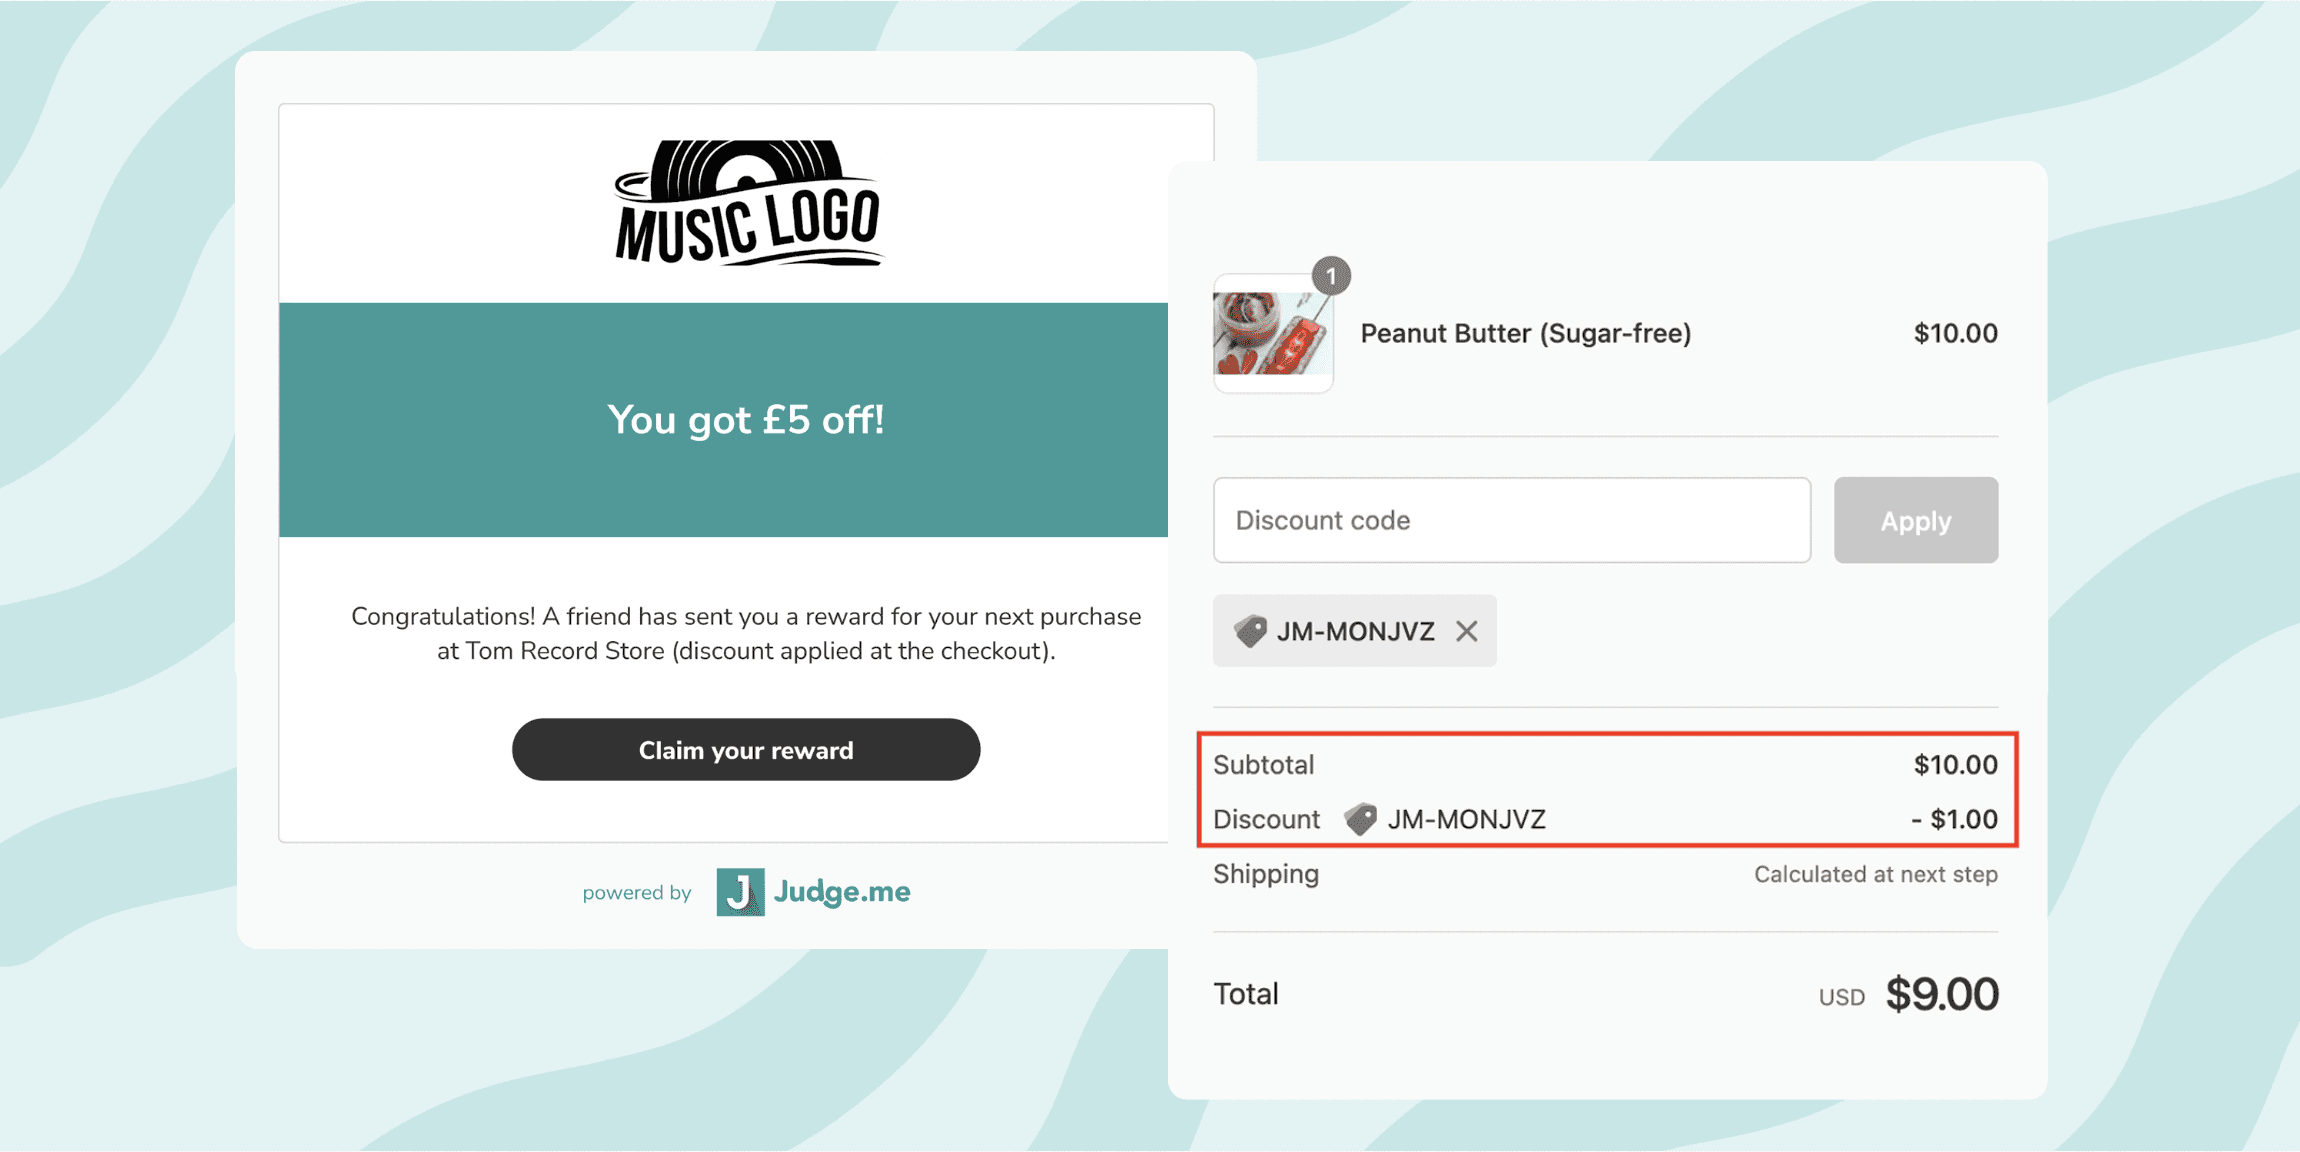The width and height of the screenshot is (2300, 1152).
Task: Click the Music Logo vinyl record image
Action: tap(747, 203)
